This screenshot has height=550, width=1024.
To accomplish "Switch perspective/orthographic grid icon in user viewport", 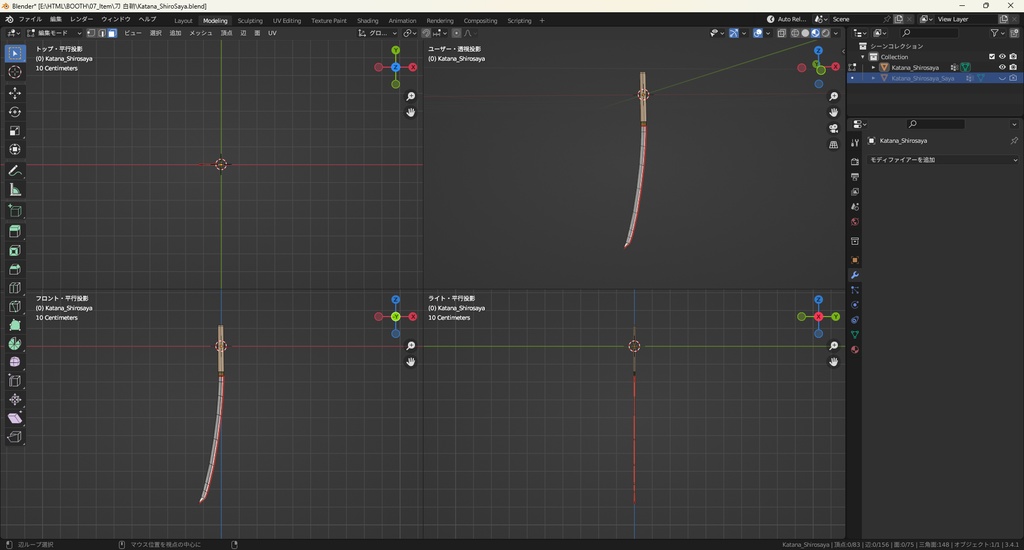I will click(x=834, y=145).
